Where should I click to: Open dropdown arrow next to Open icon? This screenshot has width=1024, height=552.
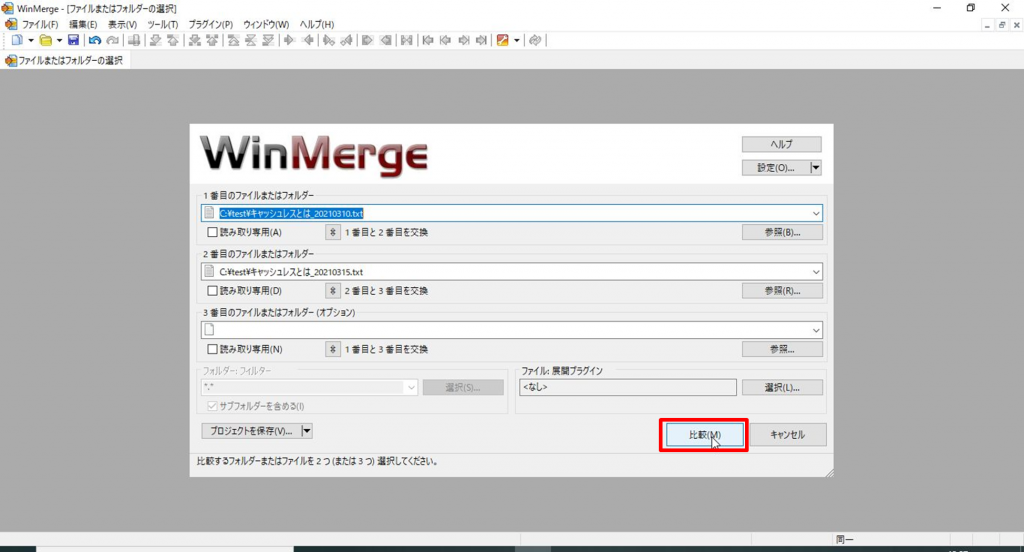pyautogui.click(x=59, y=41)
